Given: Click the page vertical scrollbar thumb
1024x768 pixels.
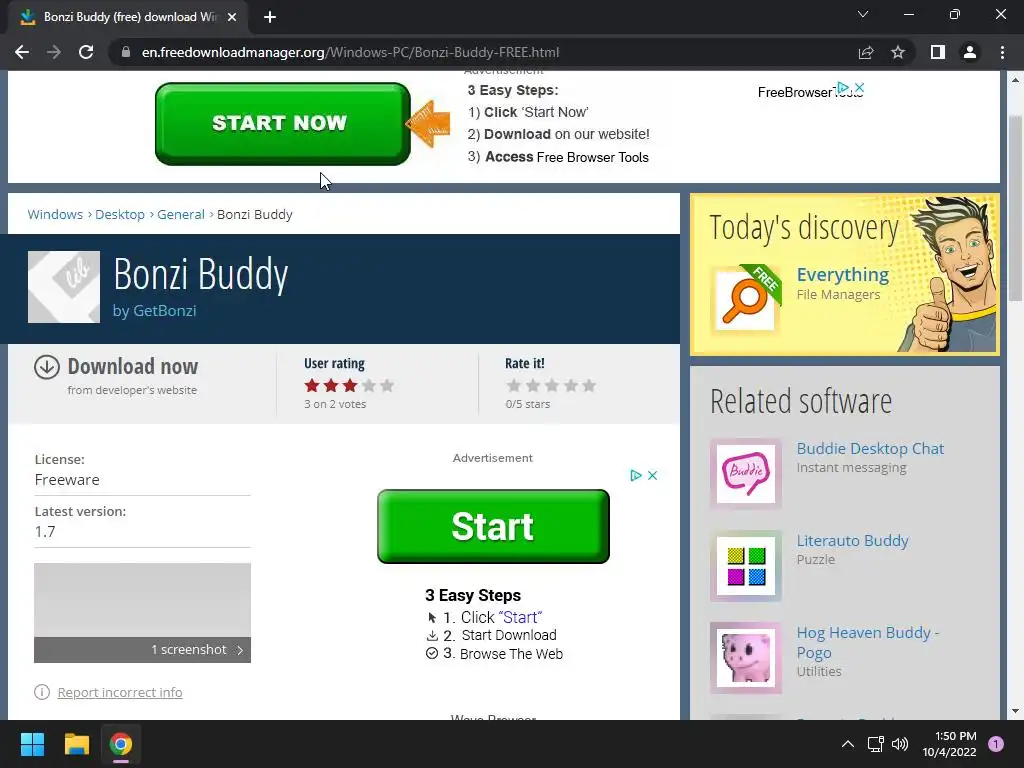Looking at the screenshot, I should tap(1015, 206).
